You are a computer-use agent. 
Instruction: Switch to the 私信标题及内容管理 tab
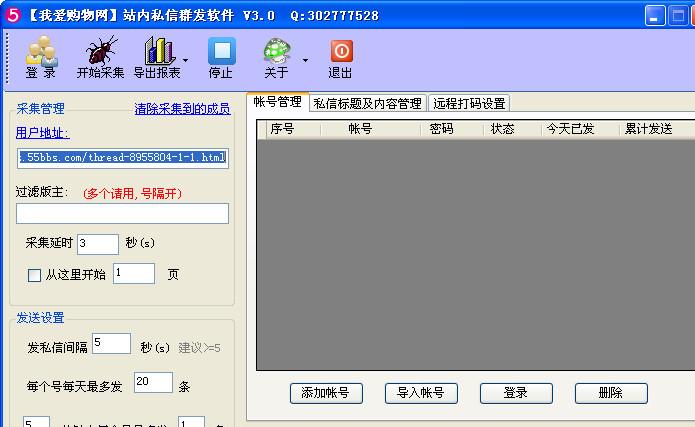click(x=367, y=103)
